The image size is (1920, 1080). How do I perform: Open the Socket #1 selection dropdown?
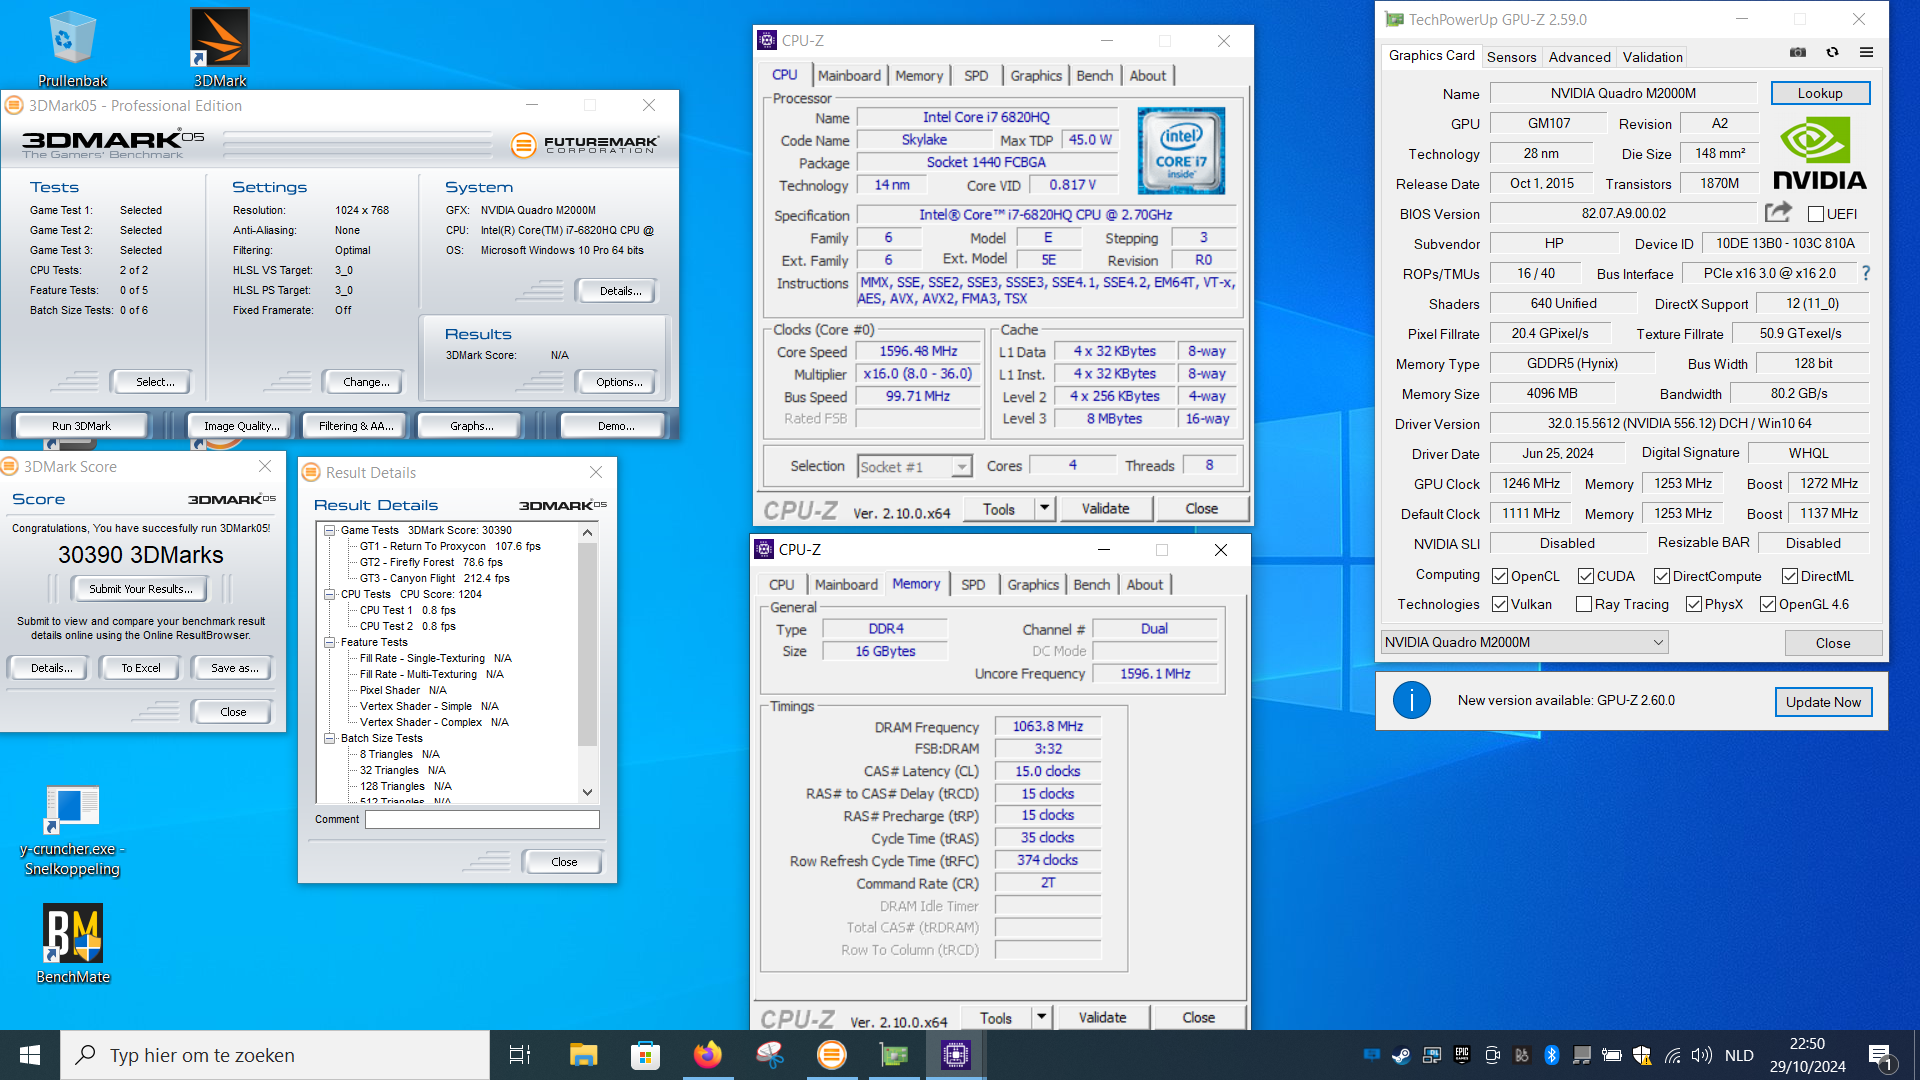point(914,467)
